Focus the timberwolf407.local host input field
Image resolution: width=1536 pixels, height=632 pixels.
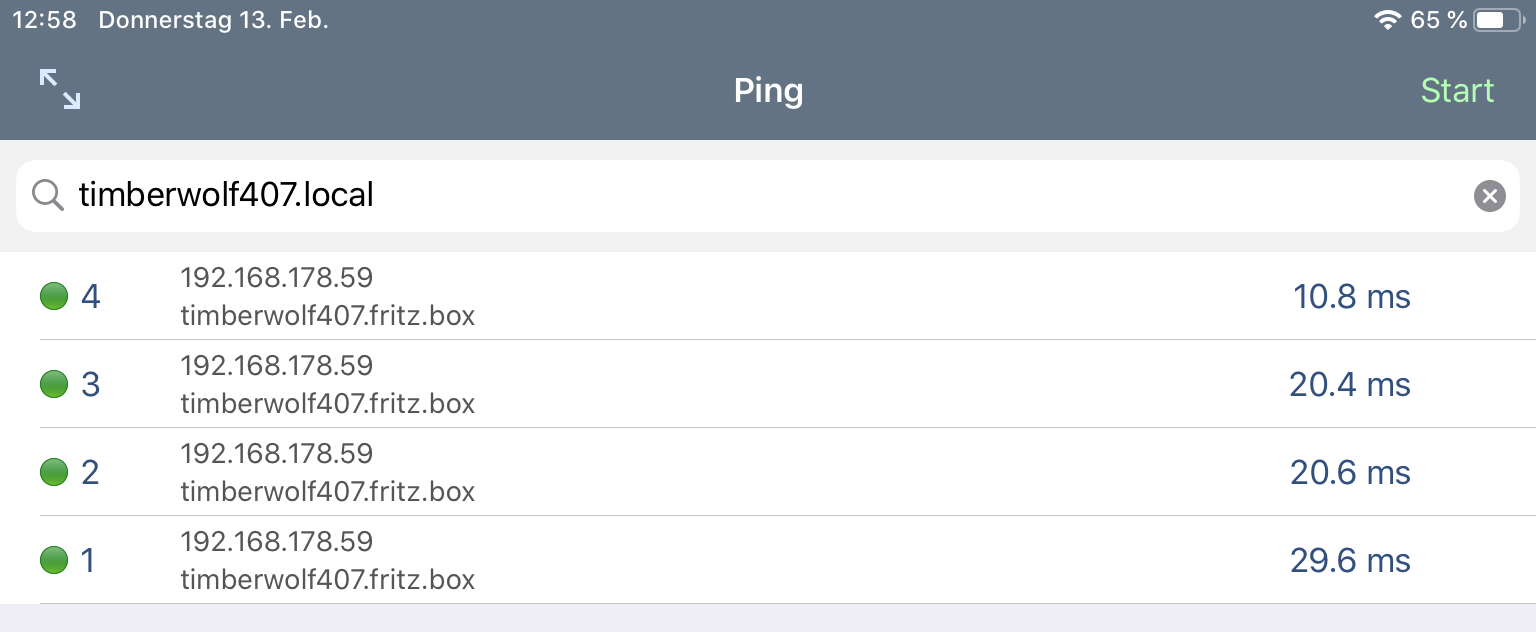(x=768, y=196)
